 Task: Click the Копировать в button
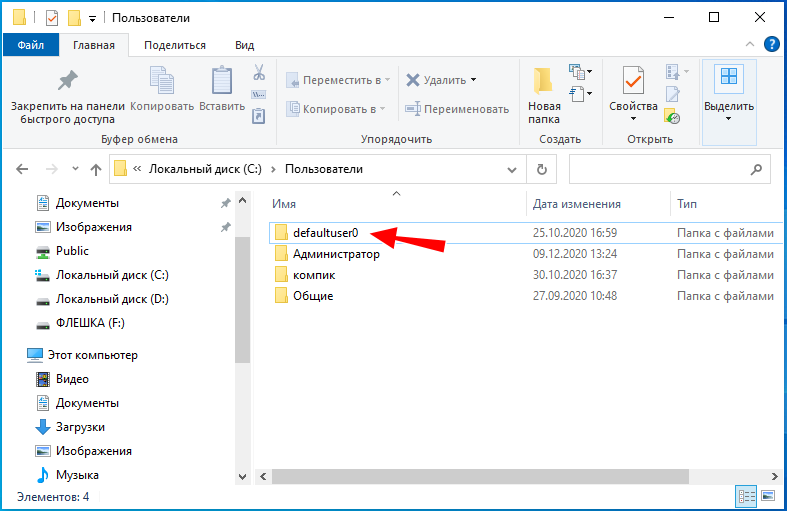click(x=335, y=109)
